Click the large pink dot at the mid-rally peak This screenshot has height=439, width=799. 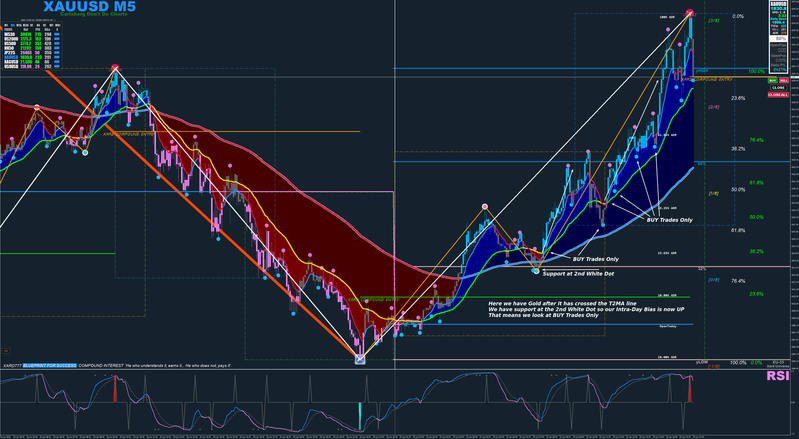click(485, 206)
